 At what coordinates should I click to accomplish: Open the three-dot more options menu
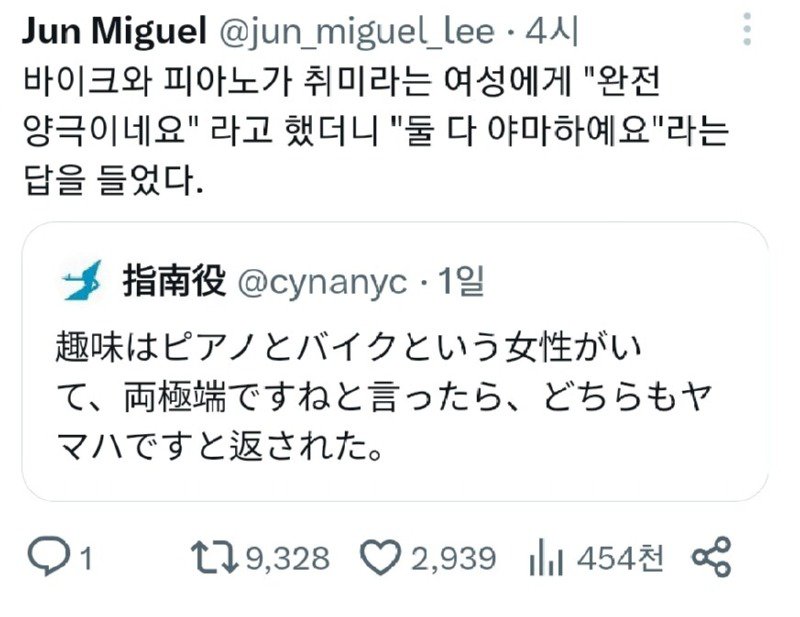pos(748,30)
